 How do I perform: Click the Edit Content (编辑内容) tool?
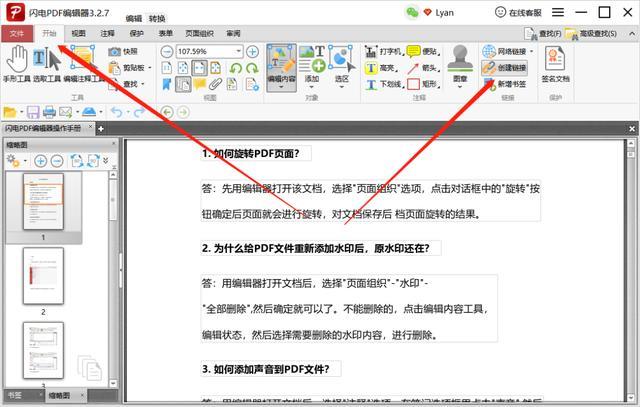tap(281, 67)
